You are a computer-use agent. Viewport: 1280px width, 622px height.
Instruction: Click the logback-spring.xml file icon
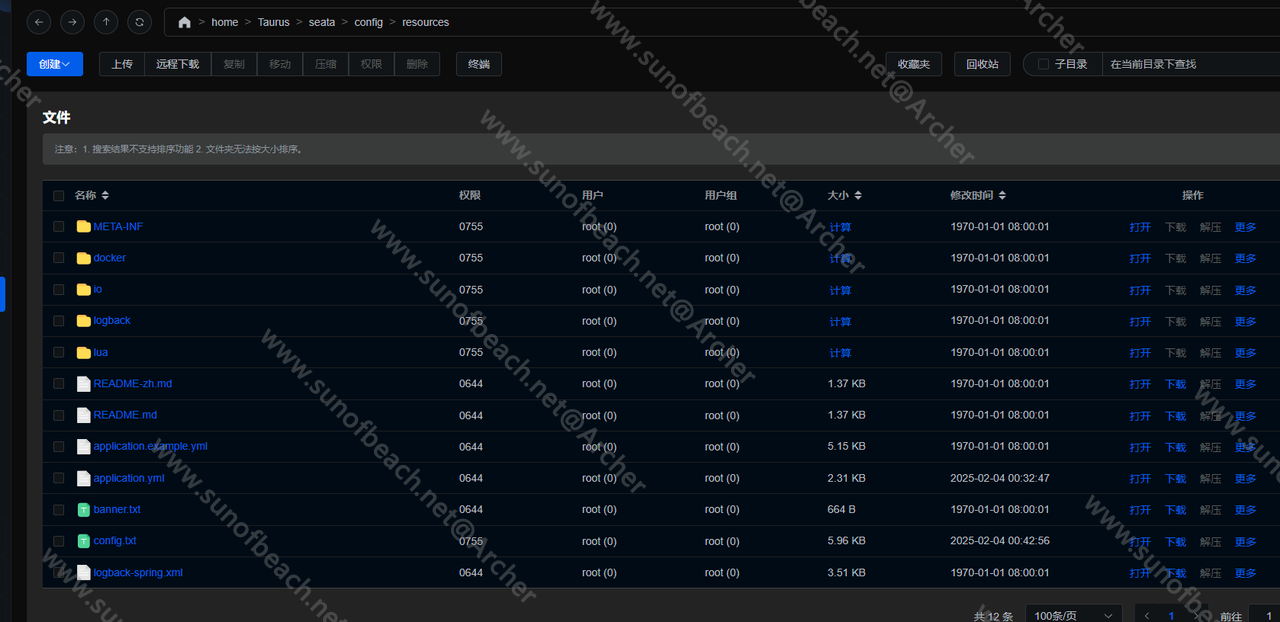click(84, 573)
